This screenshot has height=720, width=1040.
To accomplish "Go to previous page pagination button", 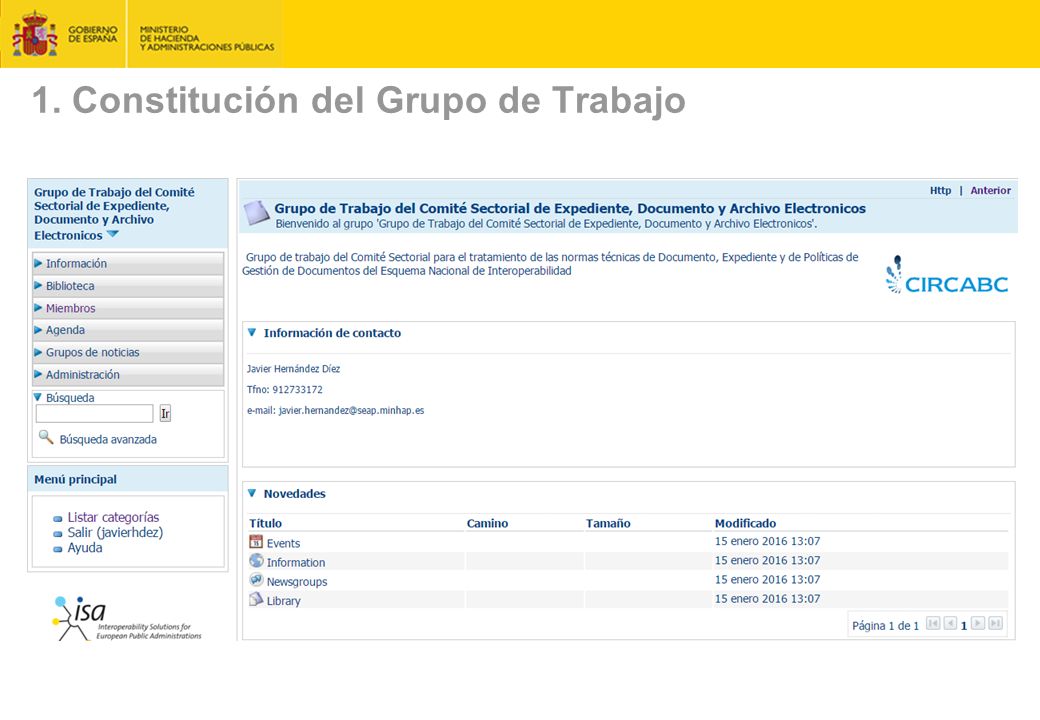I will click(x=950, y=623).
